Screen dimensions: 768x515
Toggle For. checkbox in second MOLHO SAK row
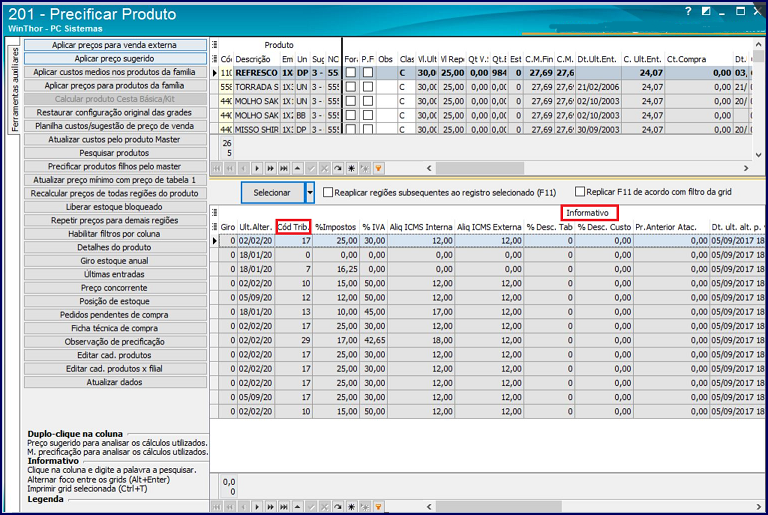click(x=351, y=115)
